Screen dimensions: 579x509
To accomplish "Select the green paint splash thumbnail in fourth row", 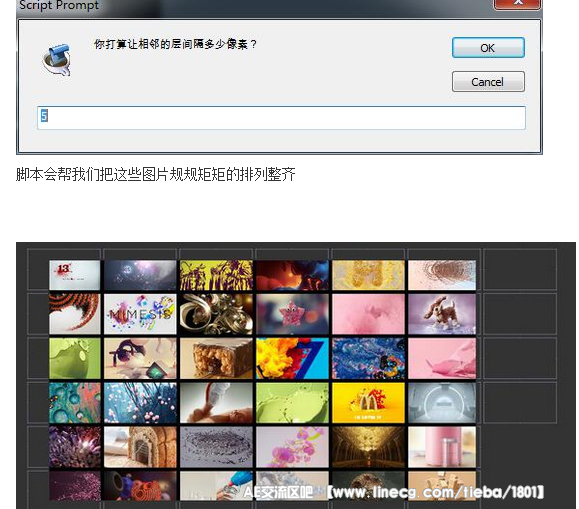I will pyautogui.click(x=292, y=403).
